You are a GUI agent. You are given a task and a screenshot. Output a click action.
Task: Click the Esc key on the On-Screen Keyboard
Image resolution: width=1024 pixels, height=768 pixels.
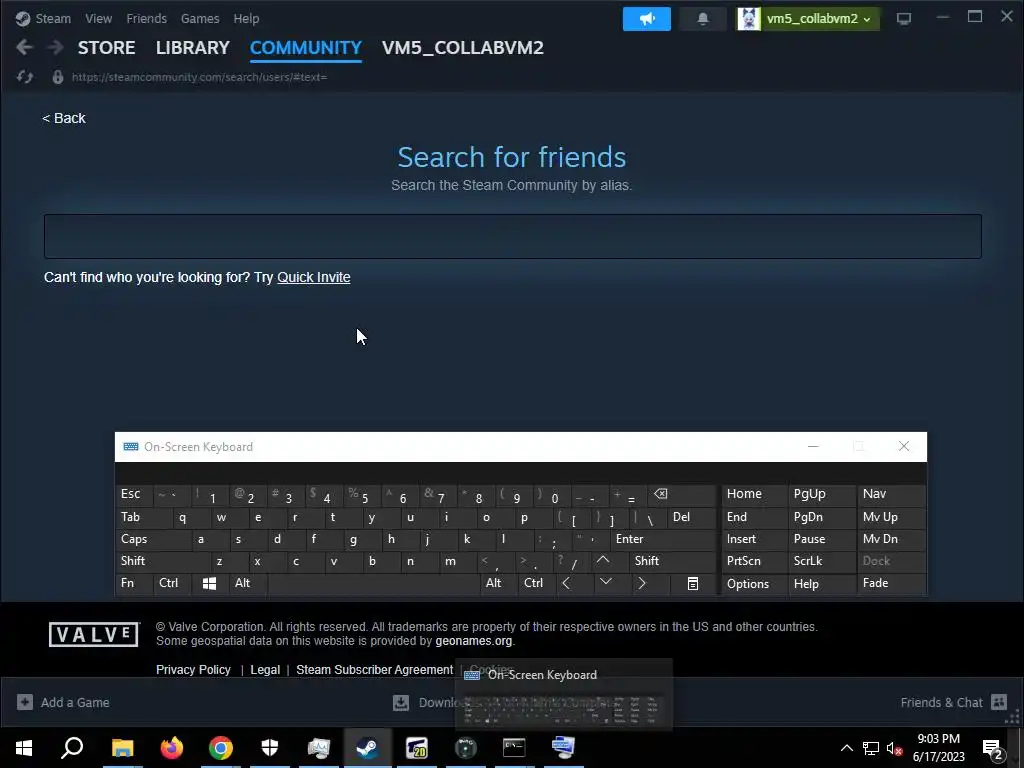click(135, 494)
